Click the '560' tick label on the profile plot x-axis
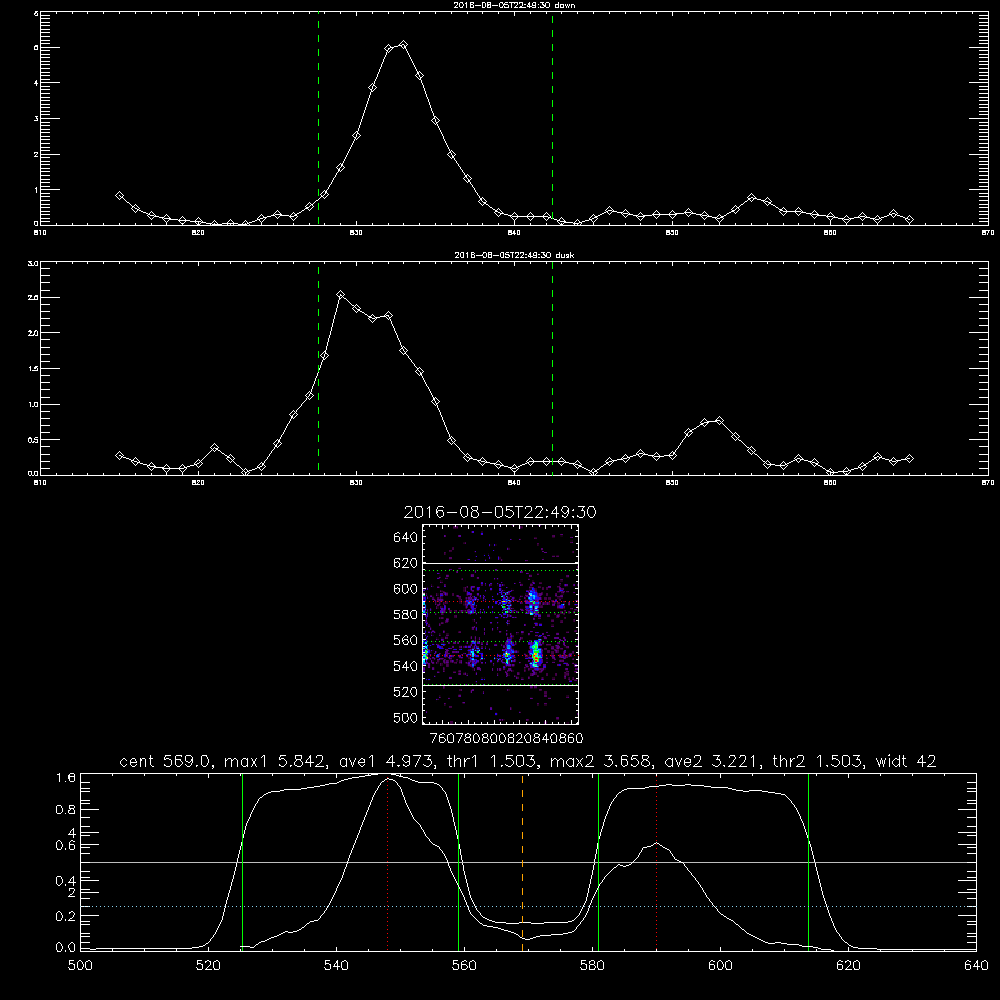 coord(464,966)
